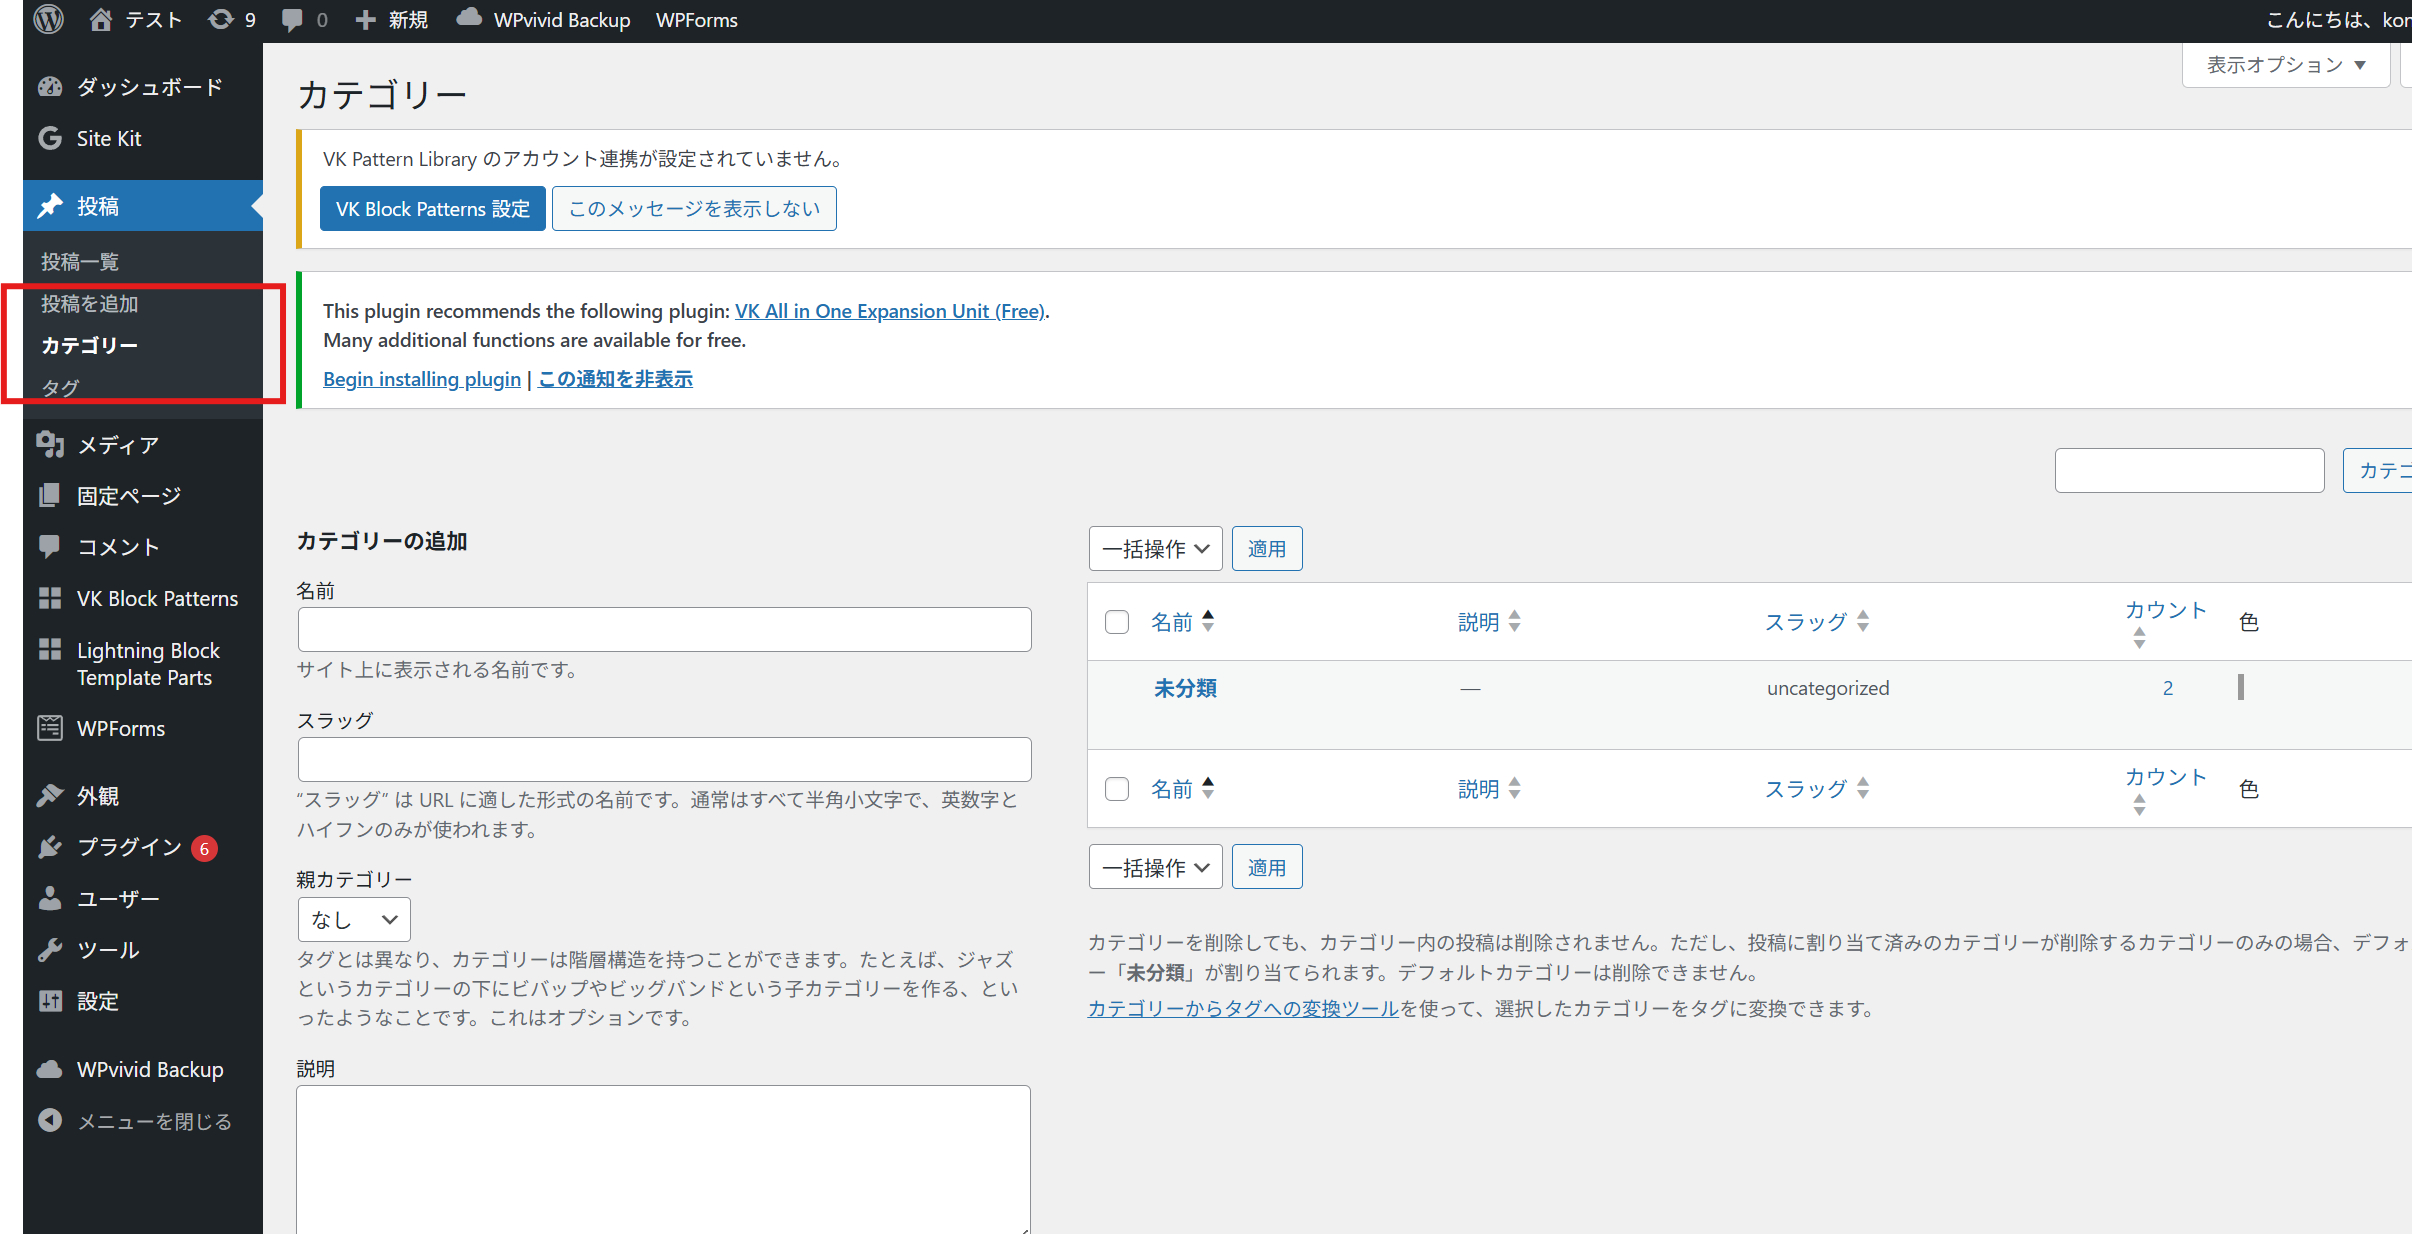
Task: Click the category name (名前) input field
Action: coord(664,630)
